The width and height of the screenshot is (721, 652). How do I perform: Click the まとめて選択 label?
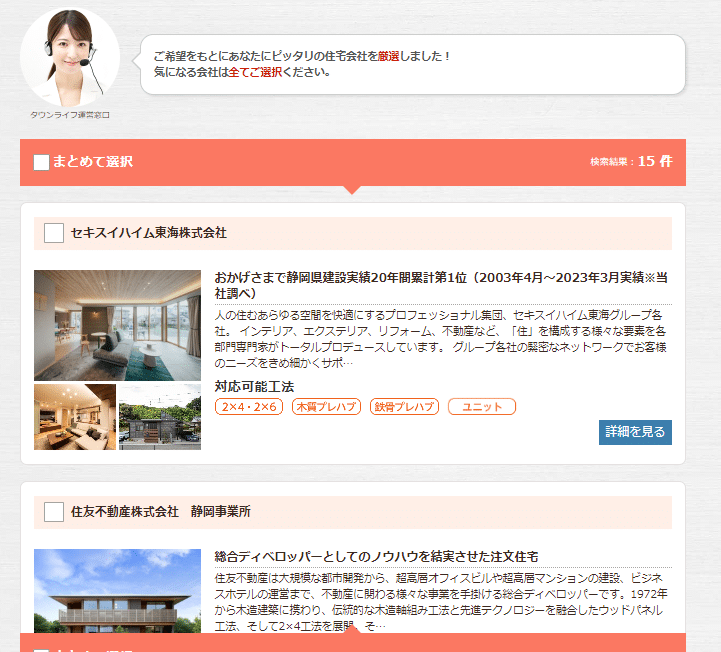[92, 162]
